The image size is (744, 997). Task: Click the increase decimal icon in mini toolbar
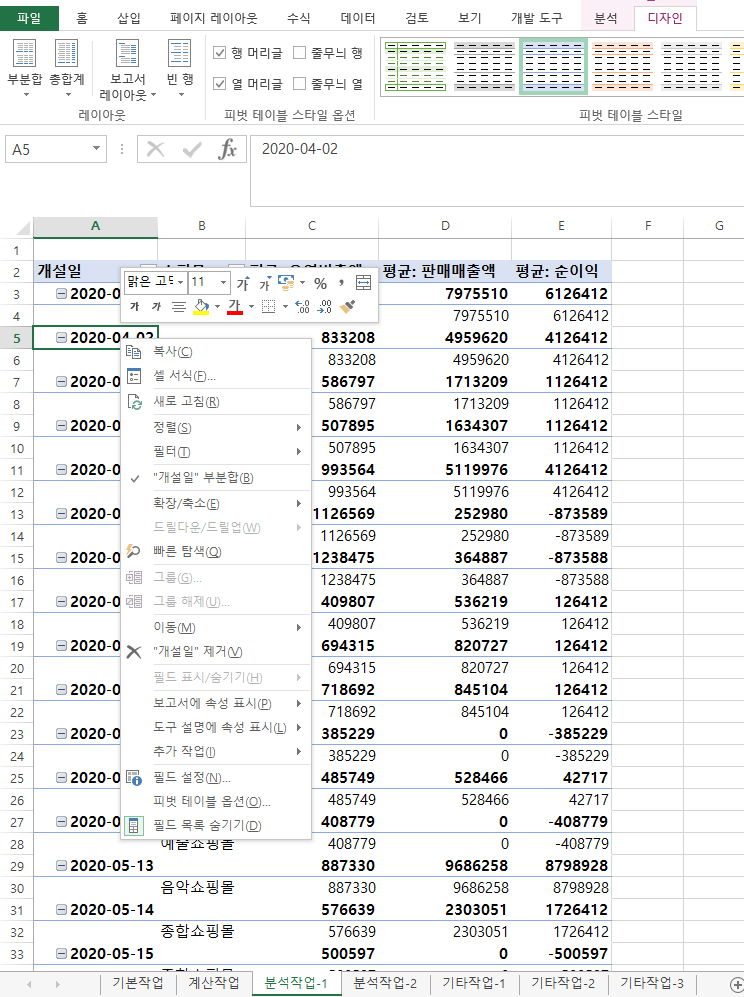pos(304,306)
